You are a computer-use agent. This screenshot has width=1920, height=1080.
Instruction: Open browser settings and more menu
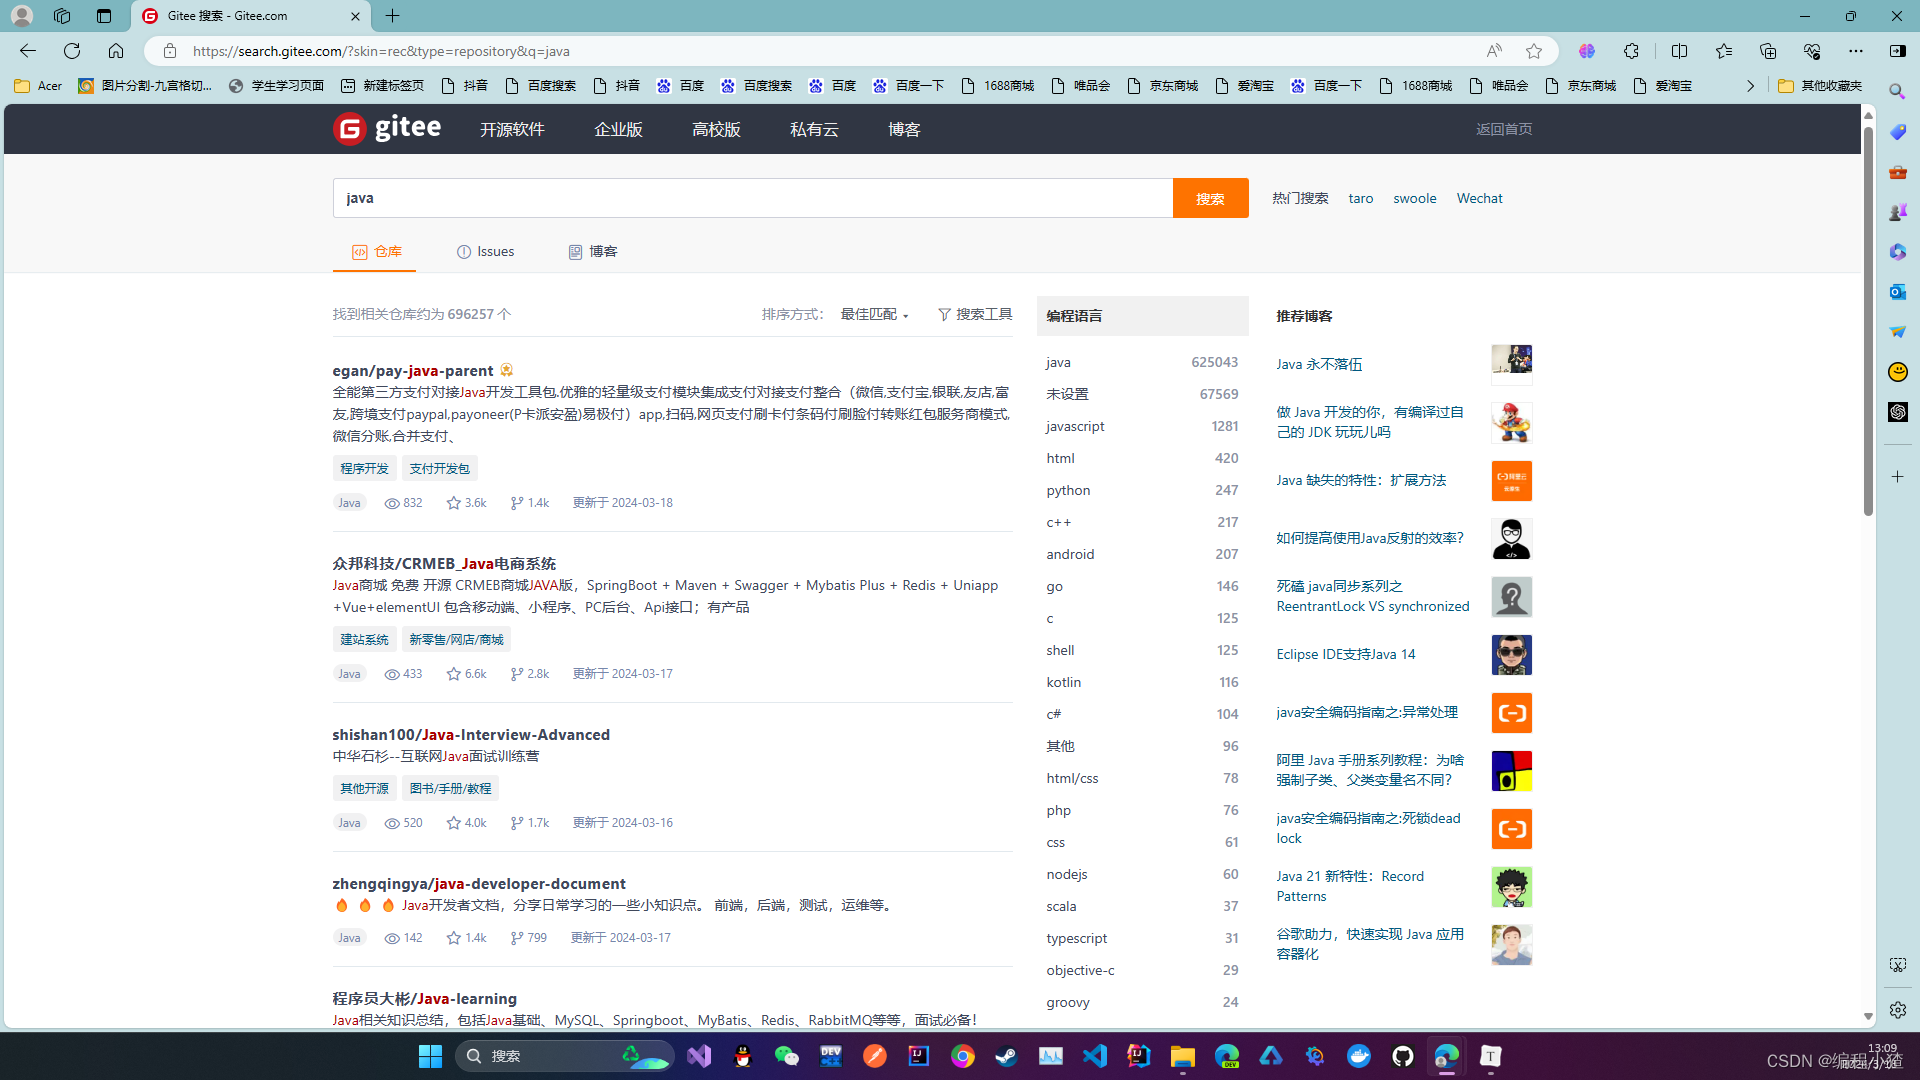tap(1855, 51)
